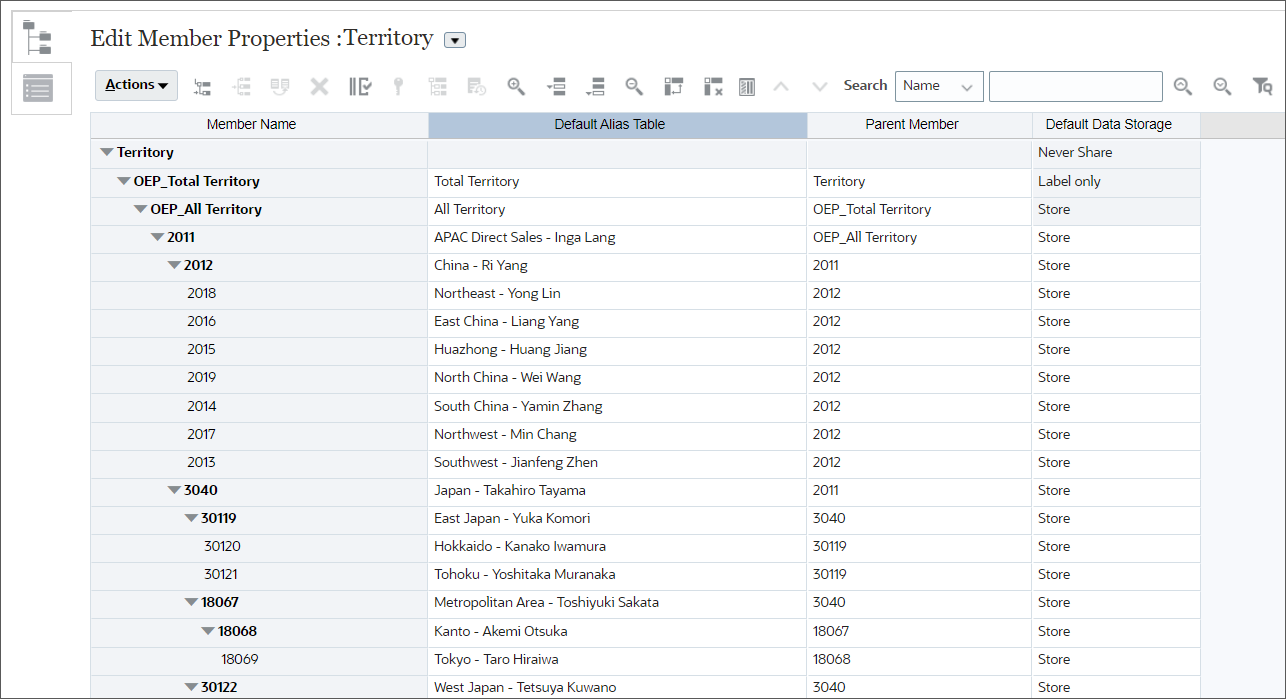
Task: Click the left search magnifier icon
Action: 1183,86
